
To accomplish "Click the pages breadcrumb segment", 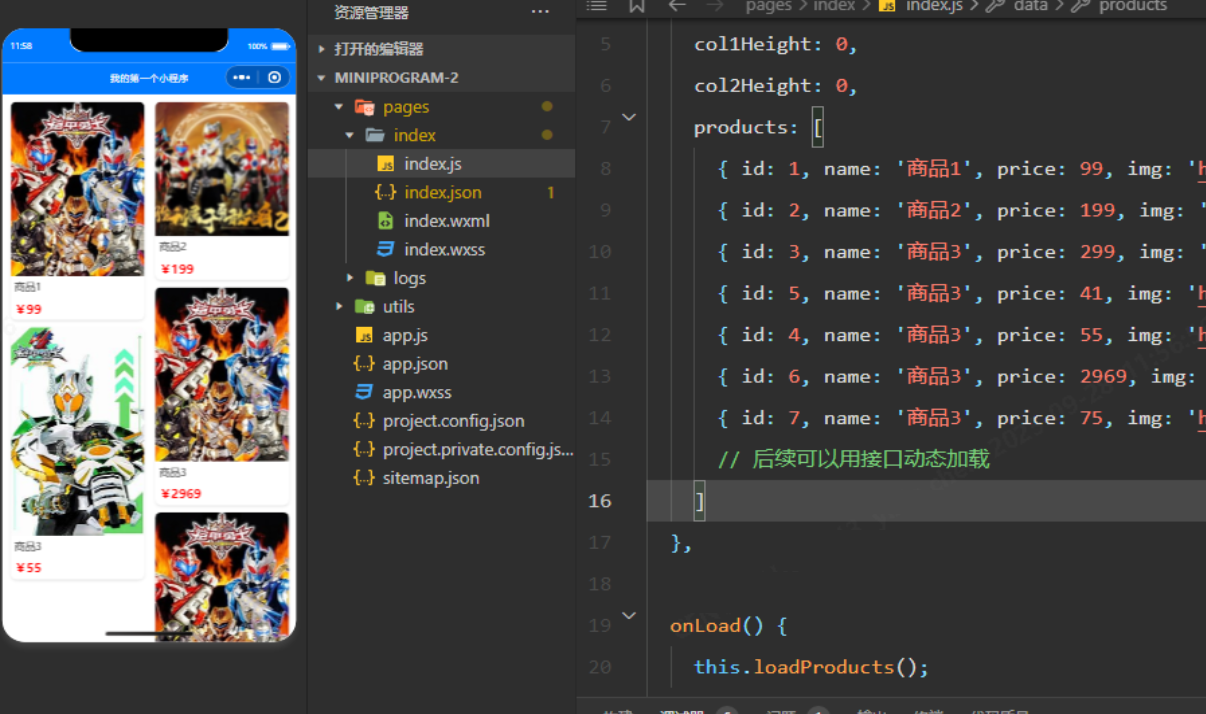I will pos(769,6).
